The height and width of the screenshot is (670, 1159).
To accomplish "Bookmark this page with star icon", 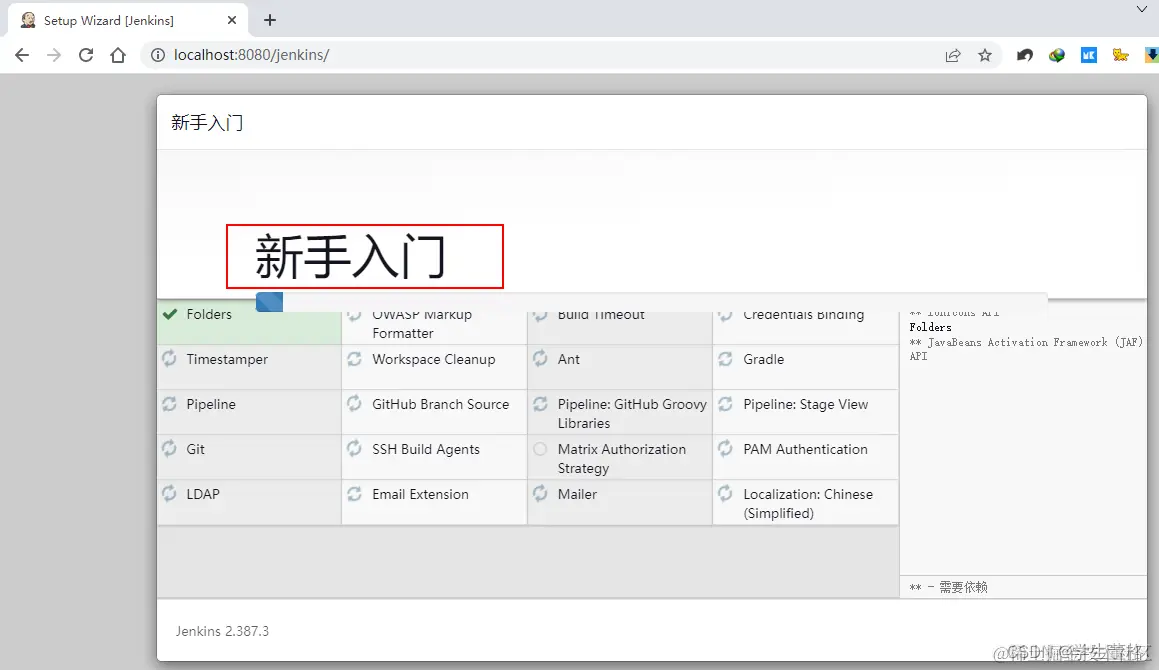I will pos(985,55).
